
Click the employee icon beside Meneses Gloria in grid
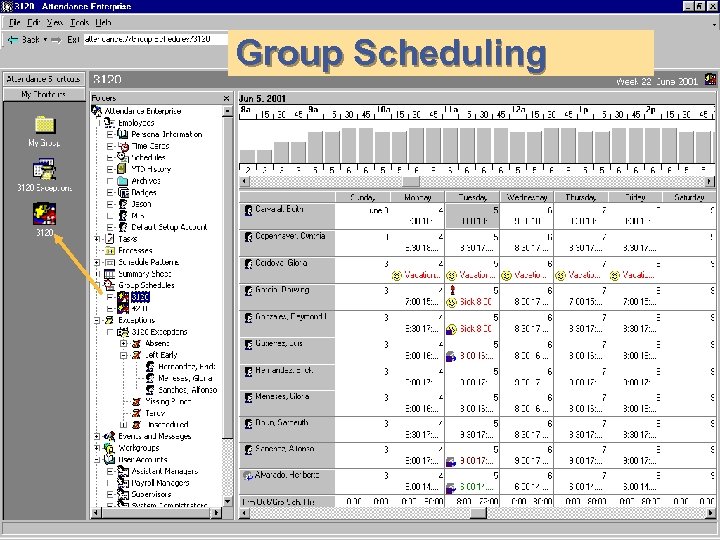[248, 398]
